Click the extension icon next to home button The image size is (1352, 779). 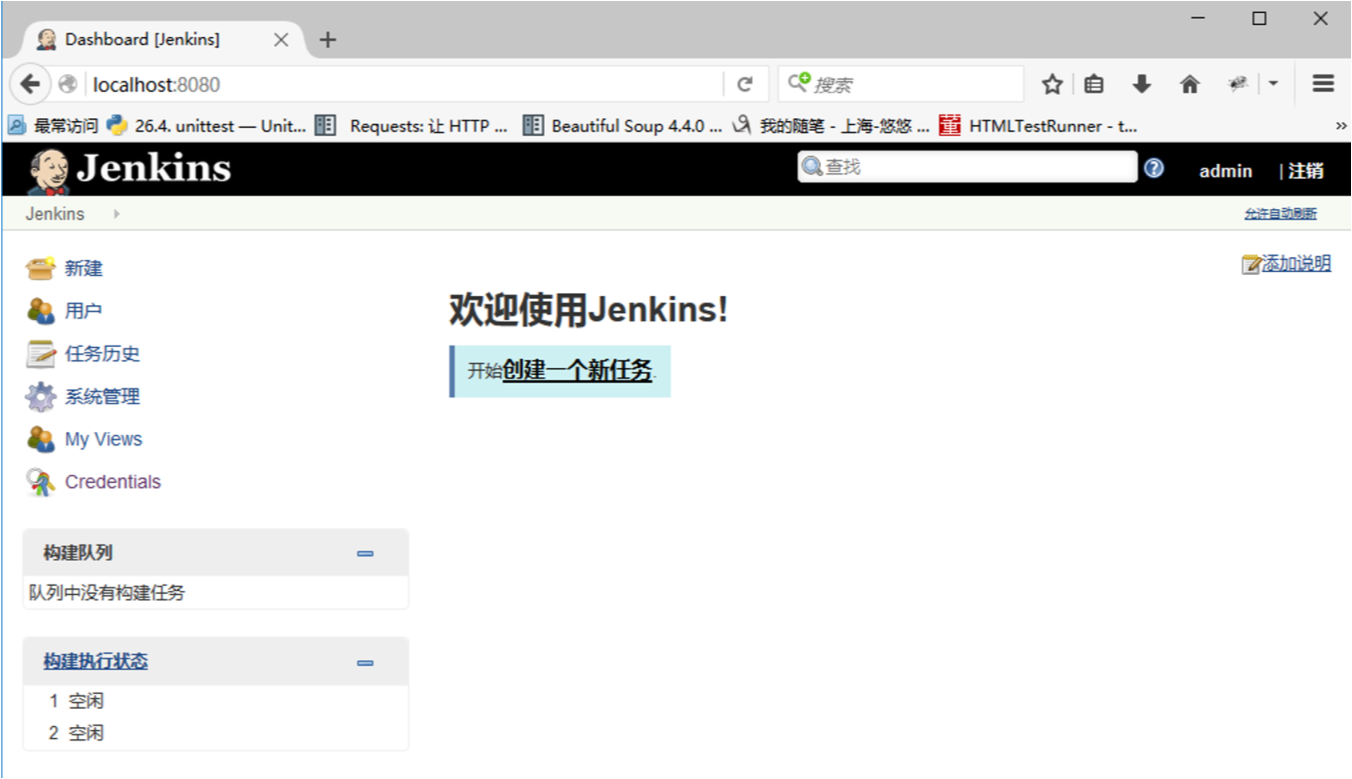pos(1238,85)
